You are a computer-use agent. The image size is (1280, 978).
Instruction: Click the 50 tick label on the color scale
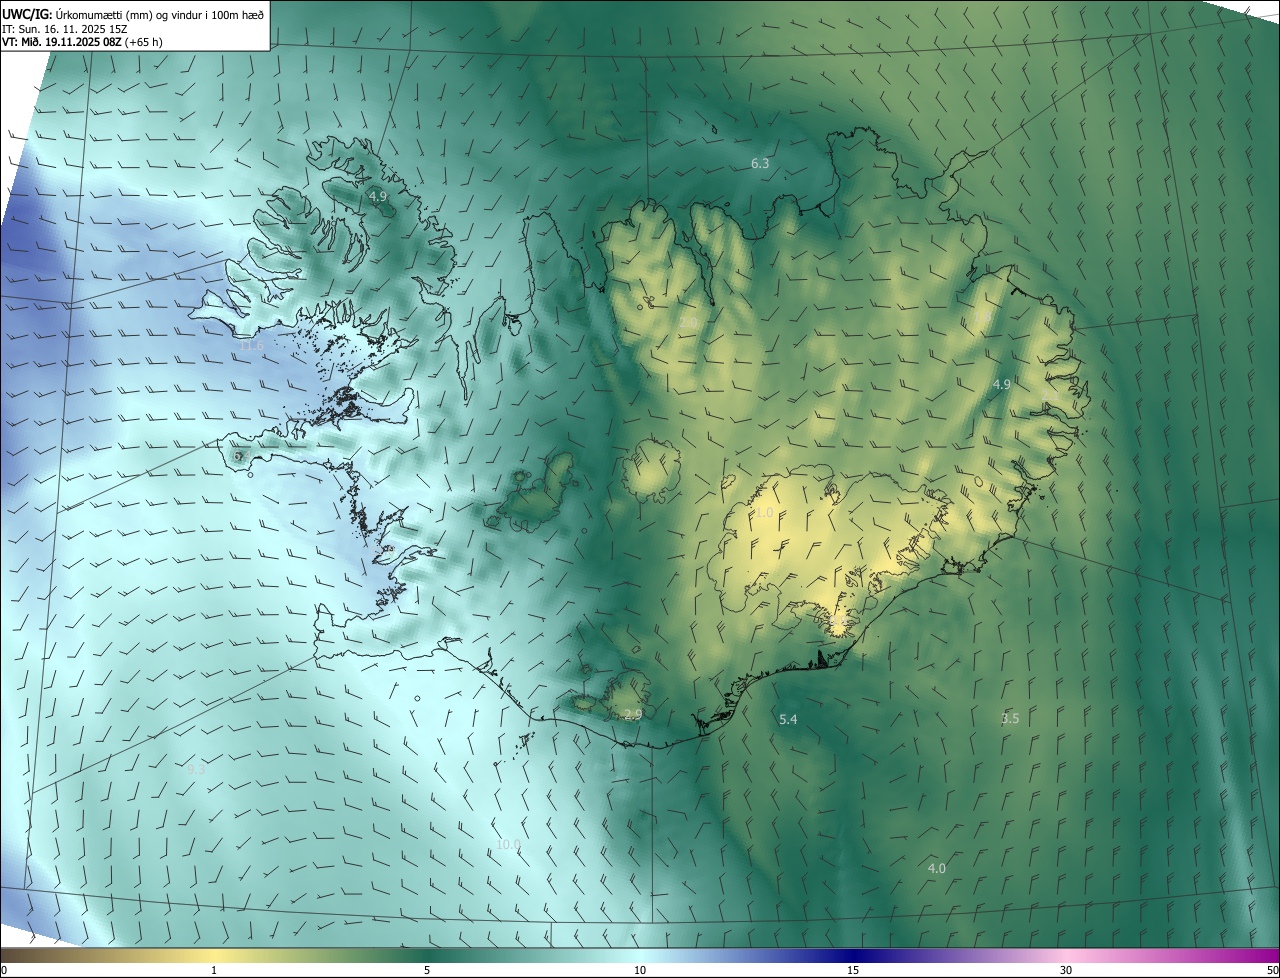1272,970
